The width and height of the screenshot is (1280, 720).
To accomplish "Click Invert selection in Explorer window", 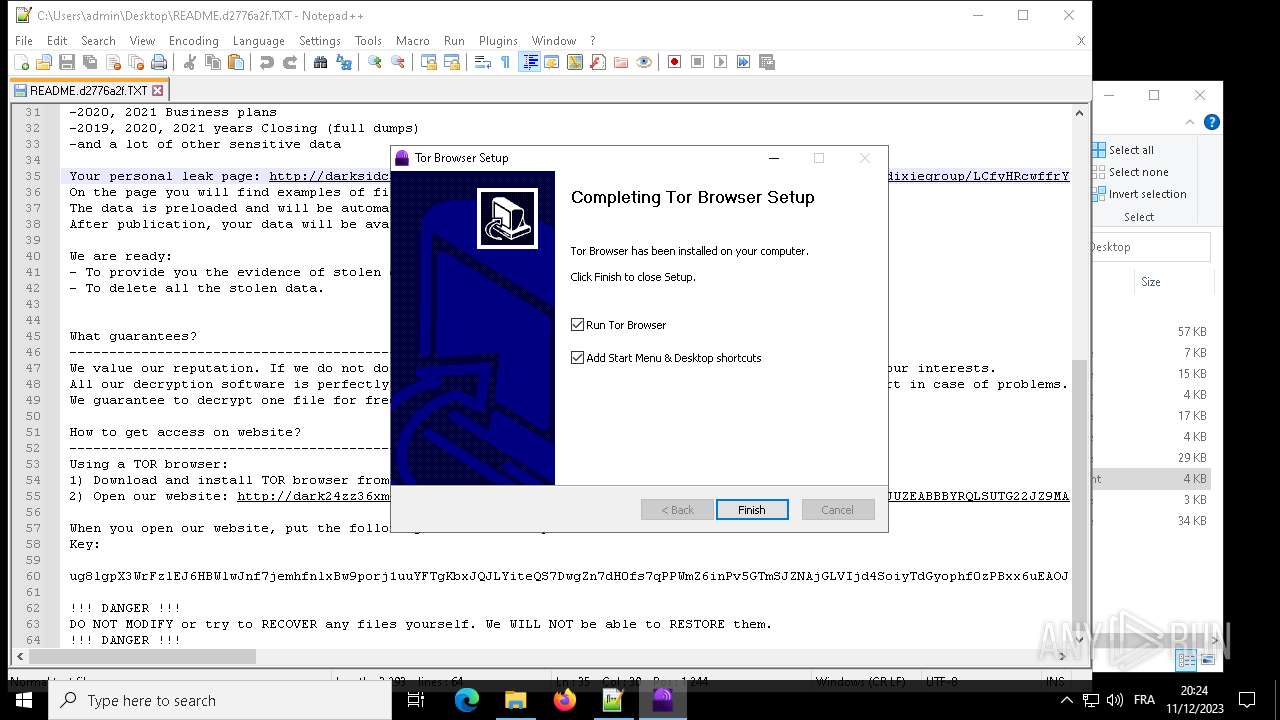I will (1139, 194).
